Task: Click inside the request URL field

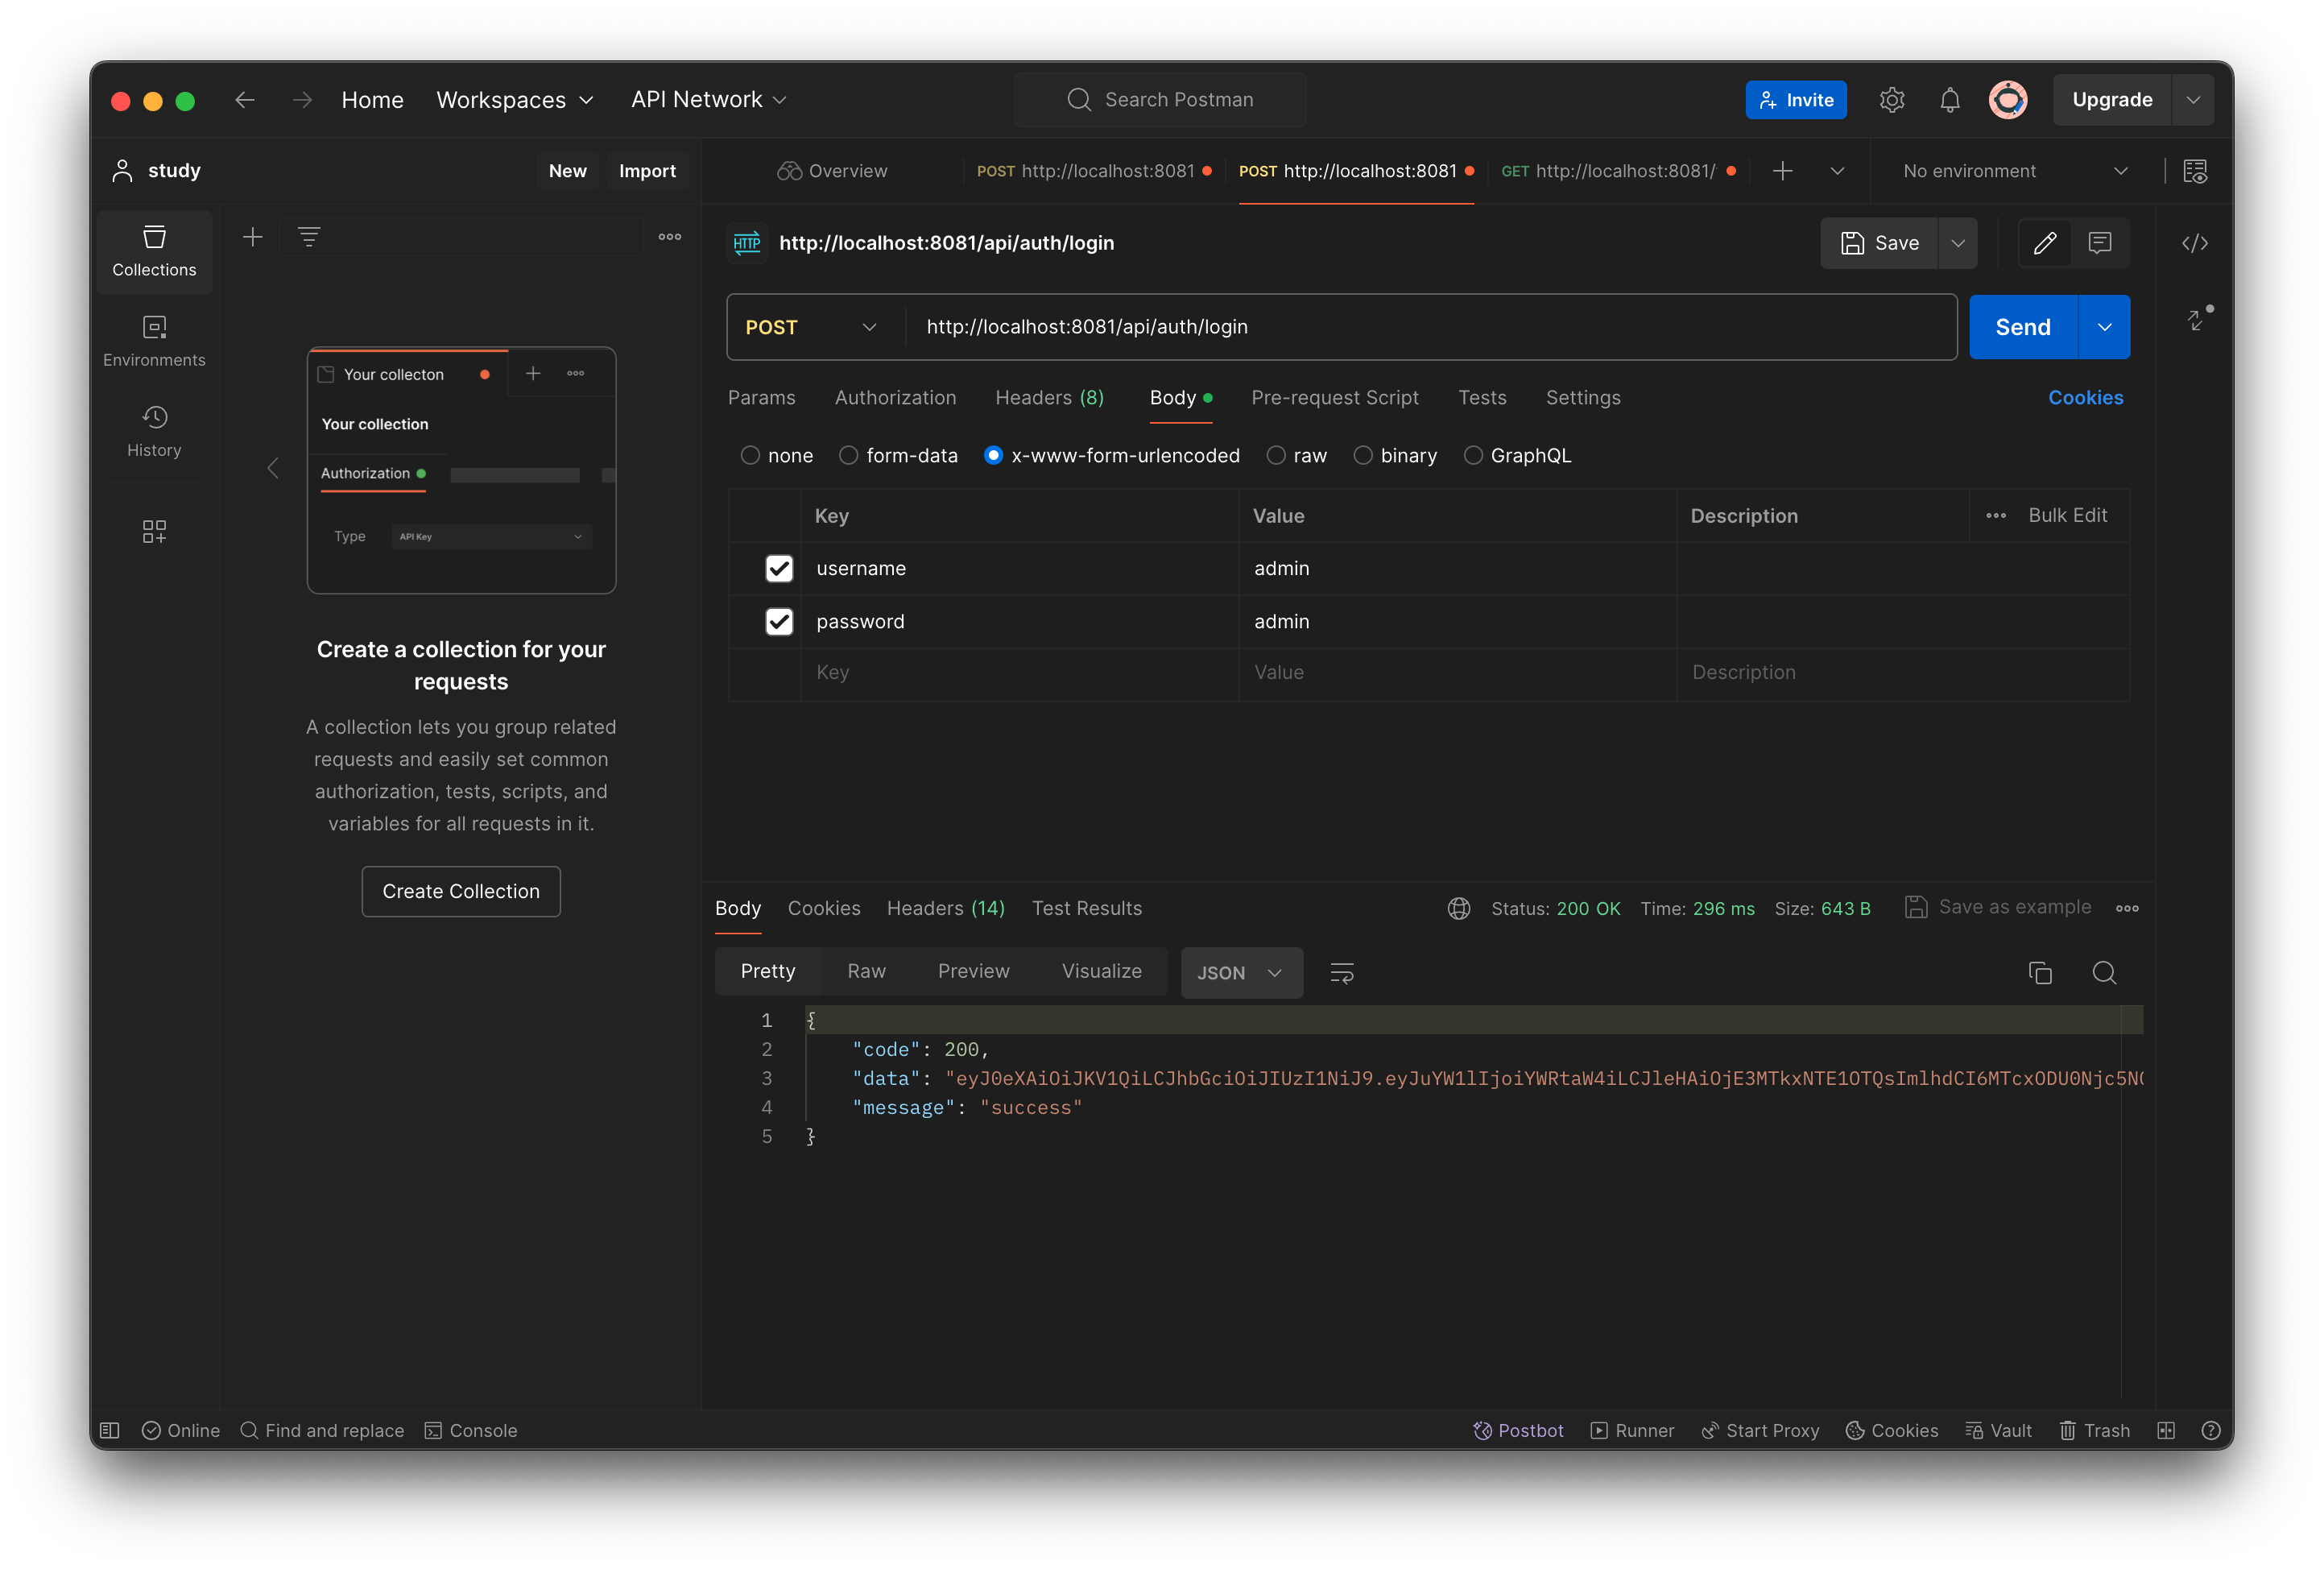Action: click(1300, 327)
